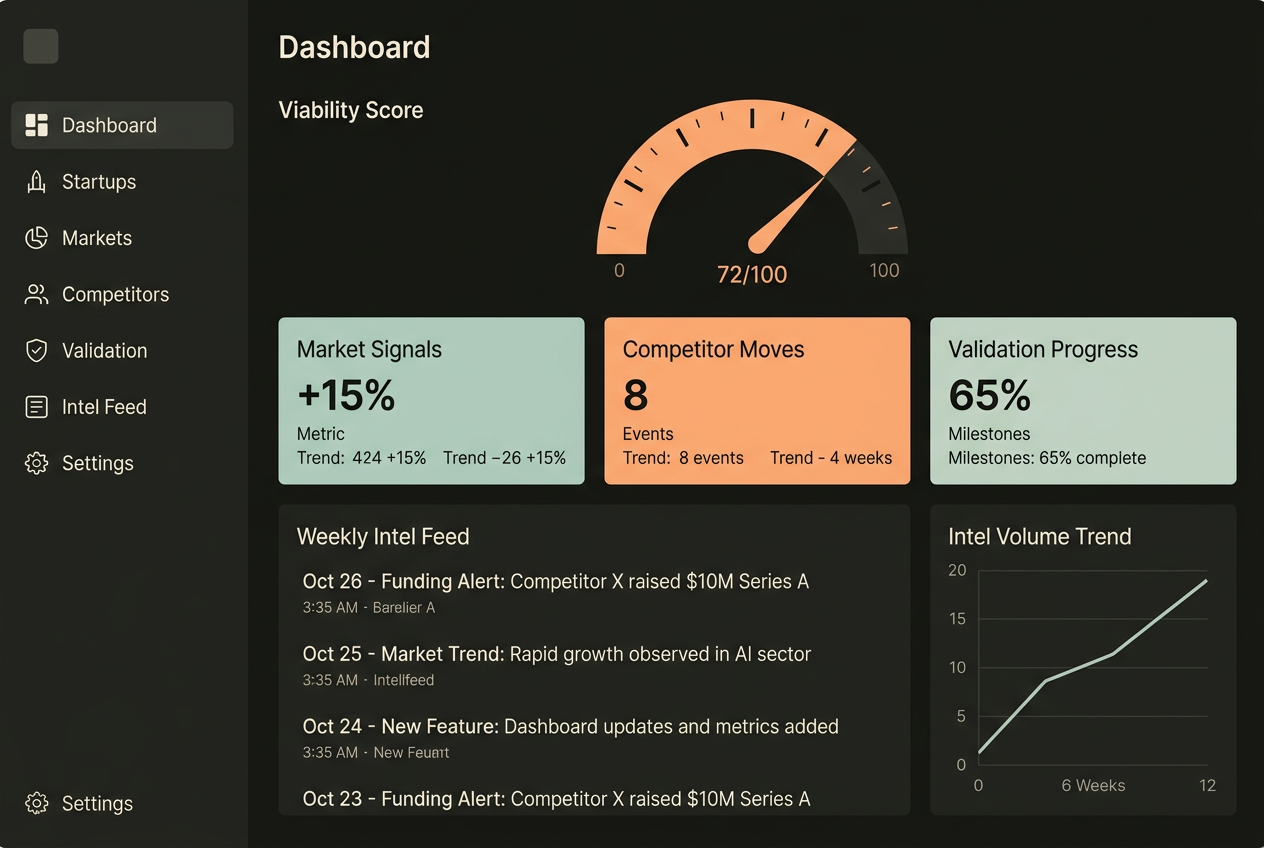
Task: Click the bottom Settings gear icon
Action: pos(37,803)
